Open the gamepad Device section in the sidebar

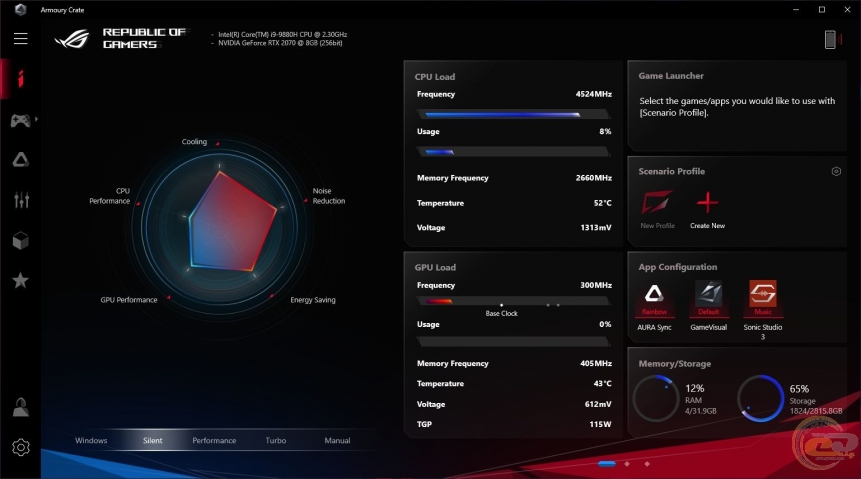(20, 120)
